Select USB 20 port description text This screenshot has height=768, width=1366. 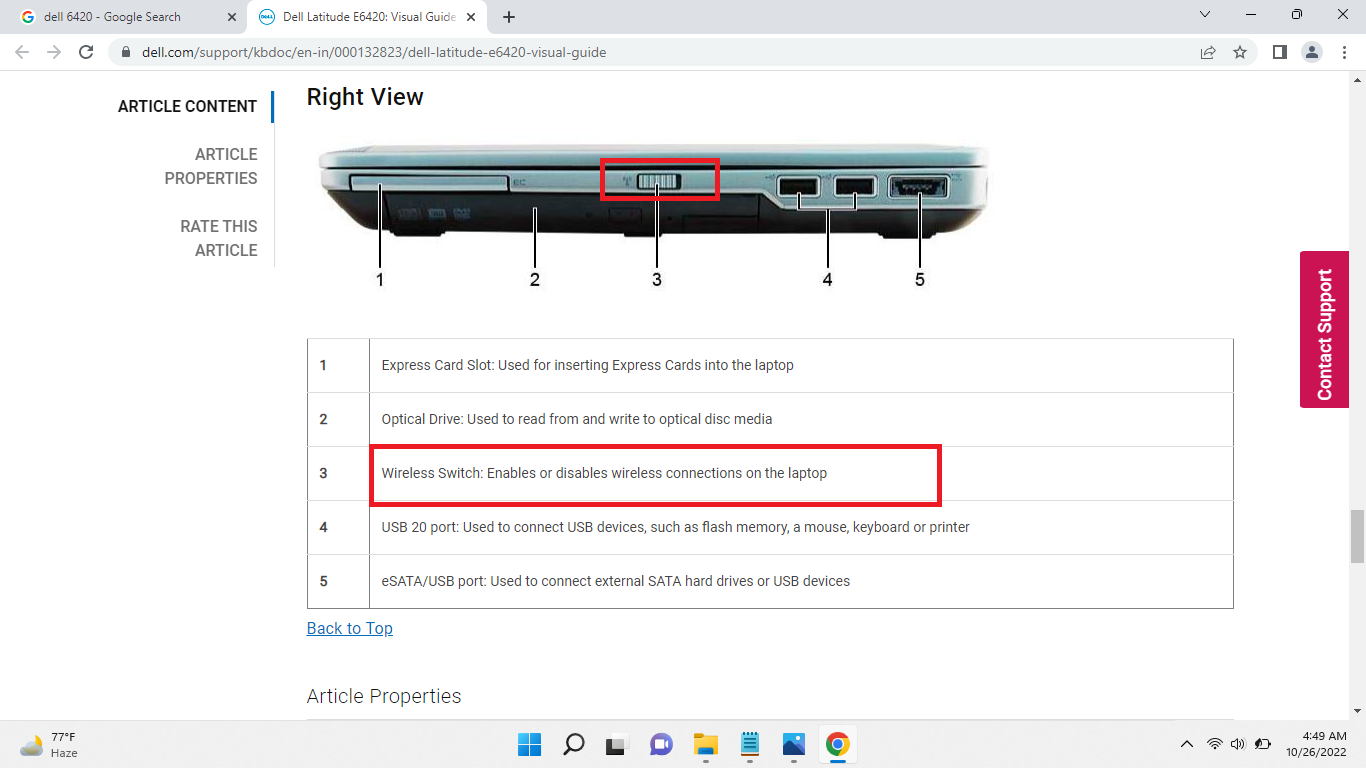(x=675, y=527)
